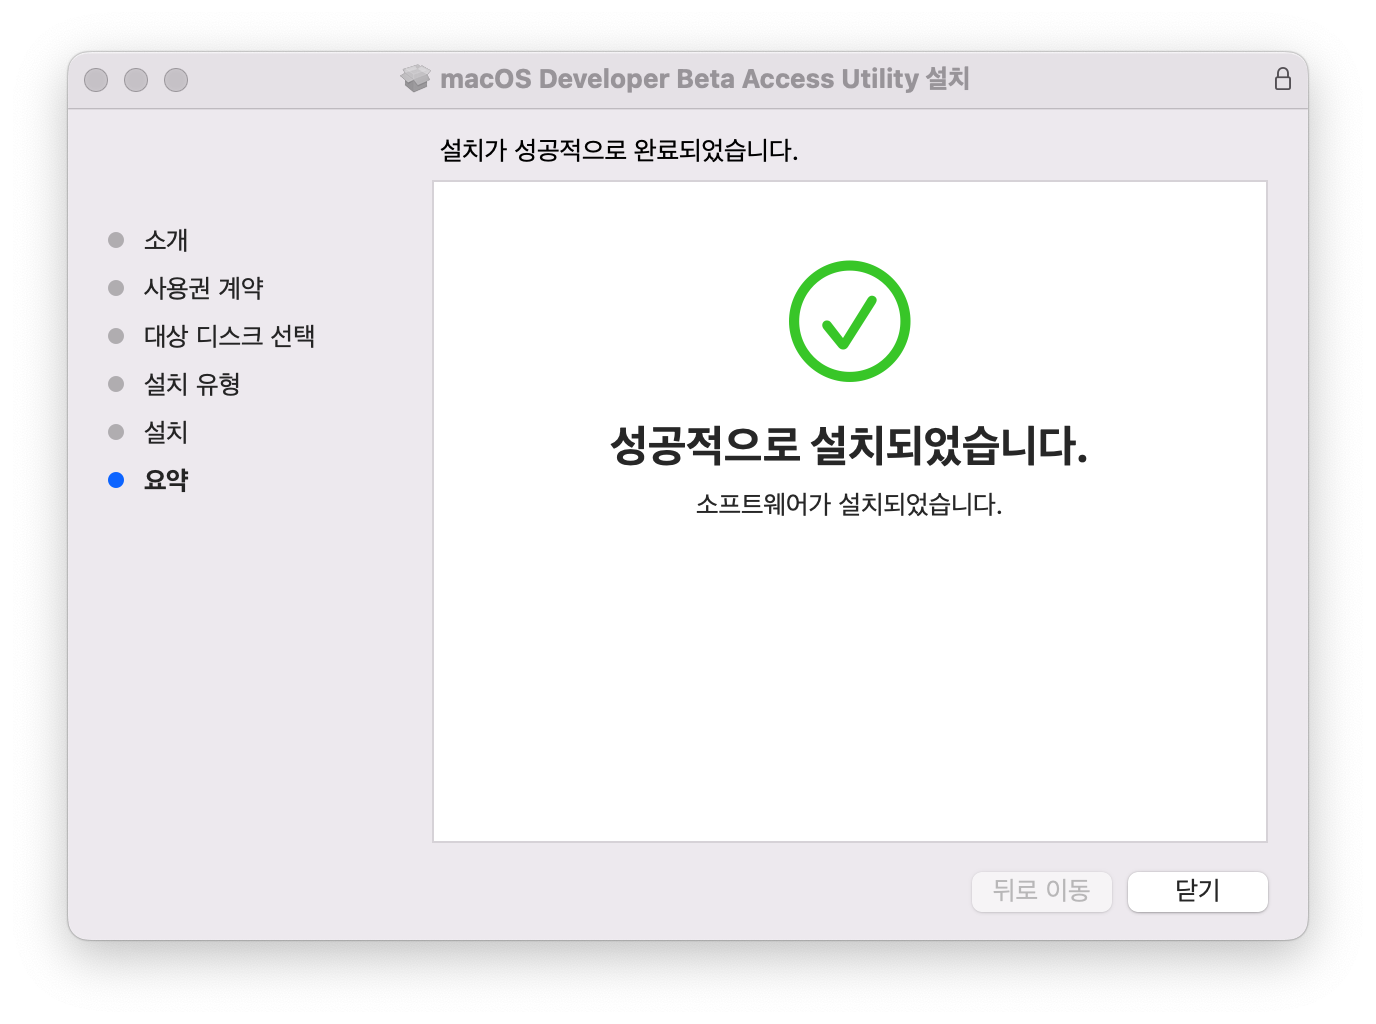Select the 소개 step in sidebar

click(166, 240)
